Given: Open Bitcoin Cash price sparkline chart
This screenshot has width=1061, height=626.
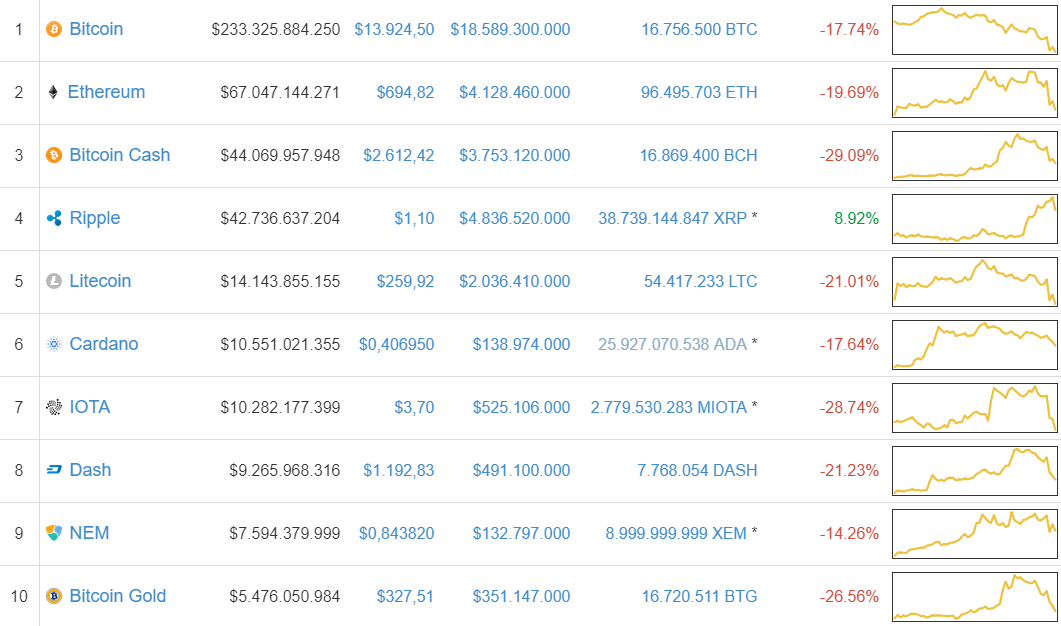Looking at the screenshot, I should (x=975, y=156).
